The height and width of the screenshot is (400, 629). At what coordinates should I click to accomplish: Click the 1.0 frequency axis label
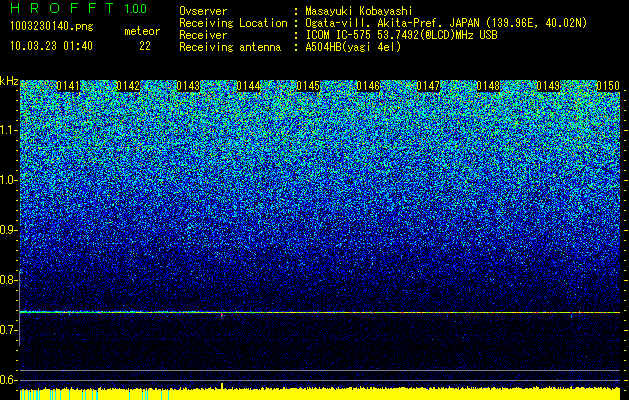[x=8, y=180]
